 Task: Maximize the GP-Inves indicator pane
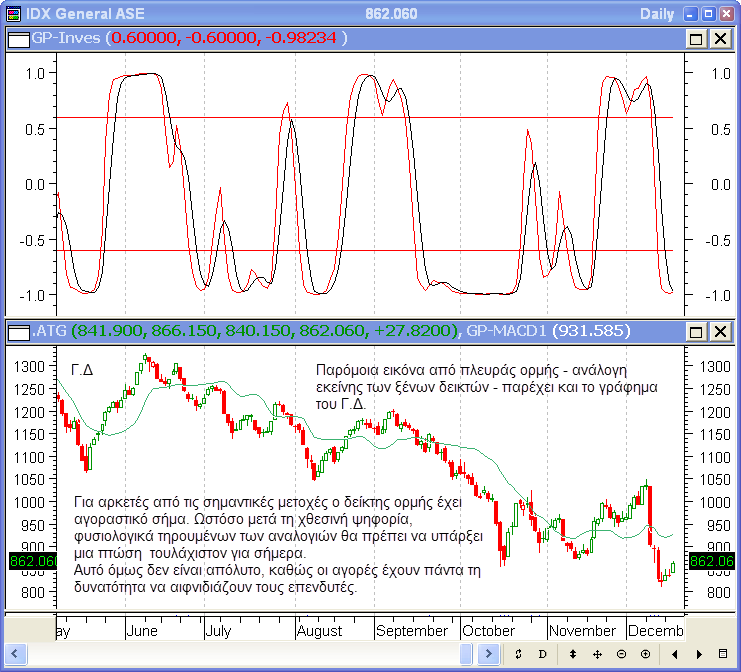pos(696,39)
